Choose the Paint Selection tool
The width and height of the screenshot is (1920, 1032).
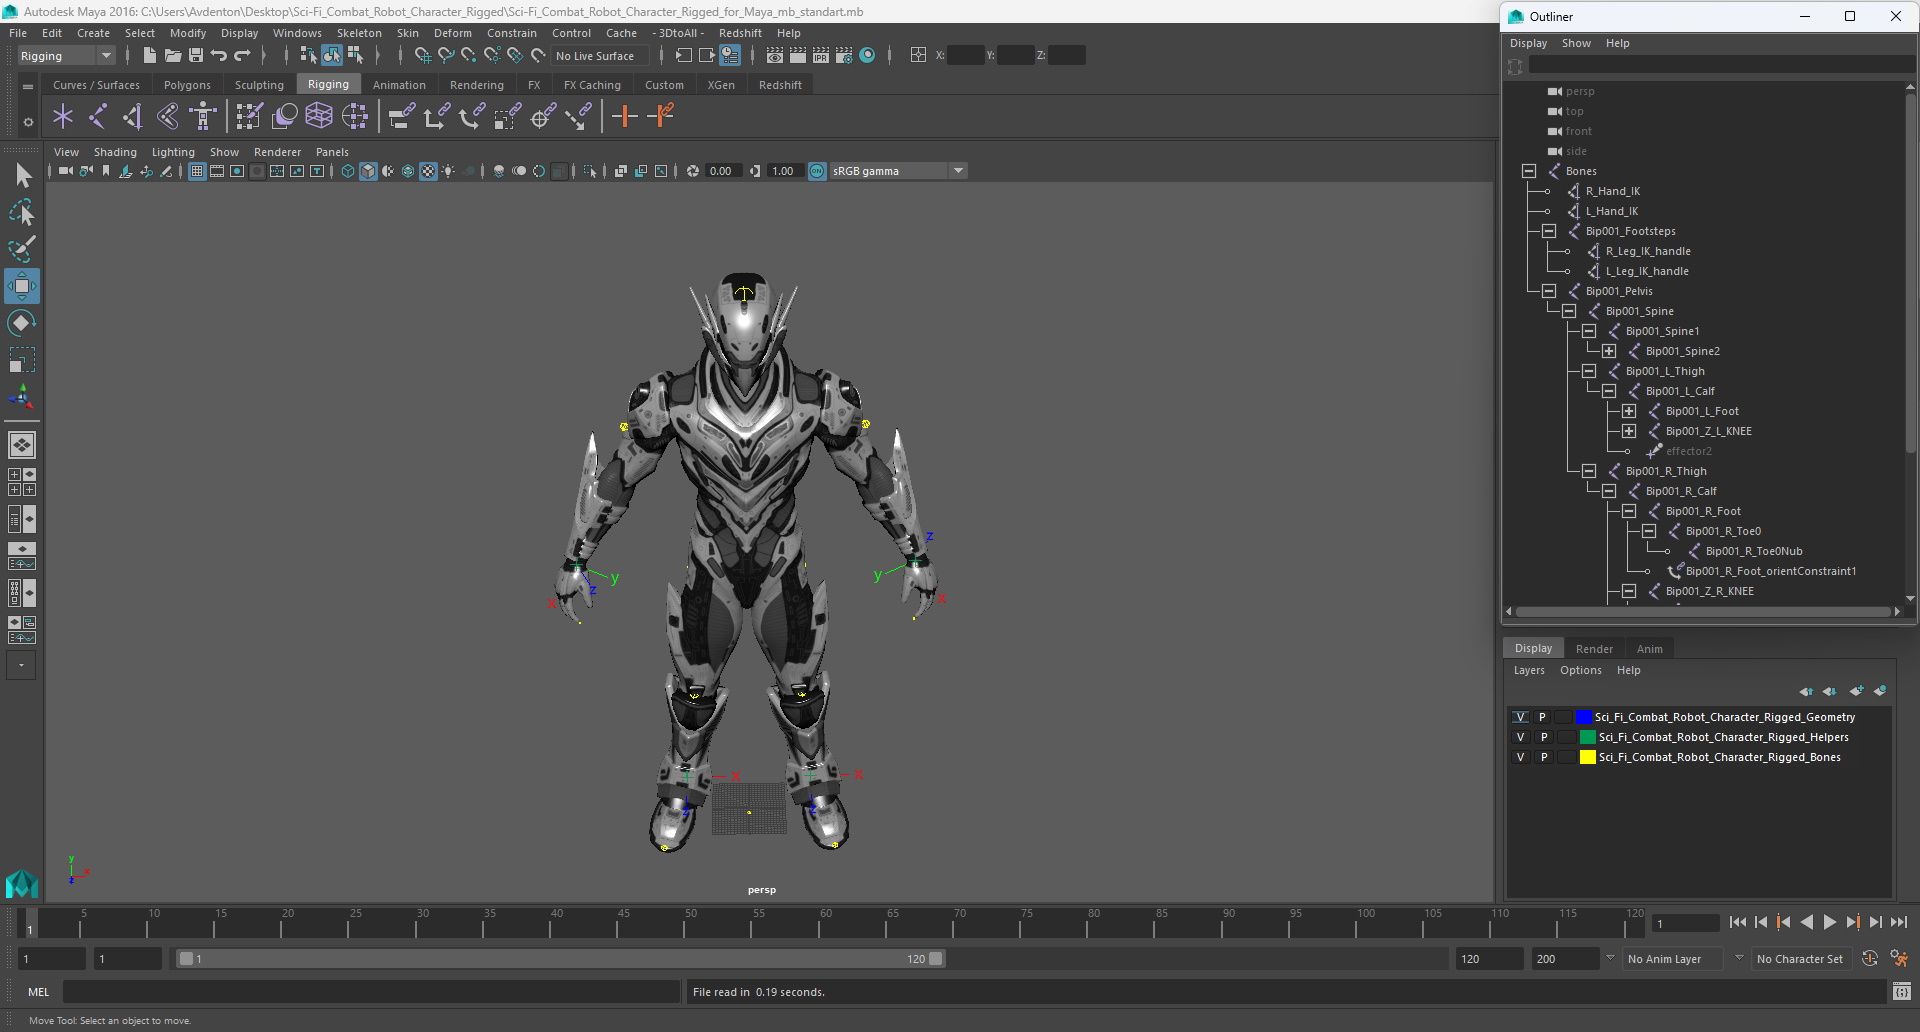tap(22, 249)
